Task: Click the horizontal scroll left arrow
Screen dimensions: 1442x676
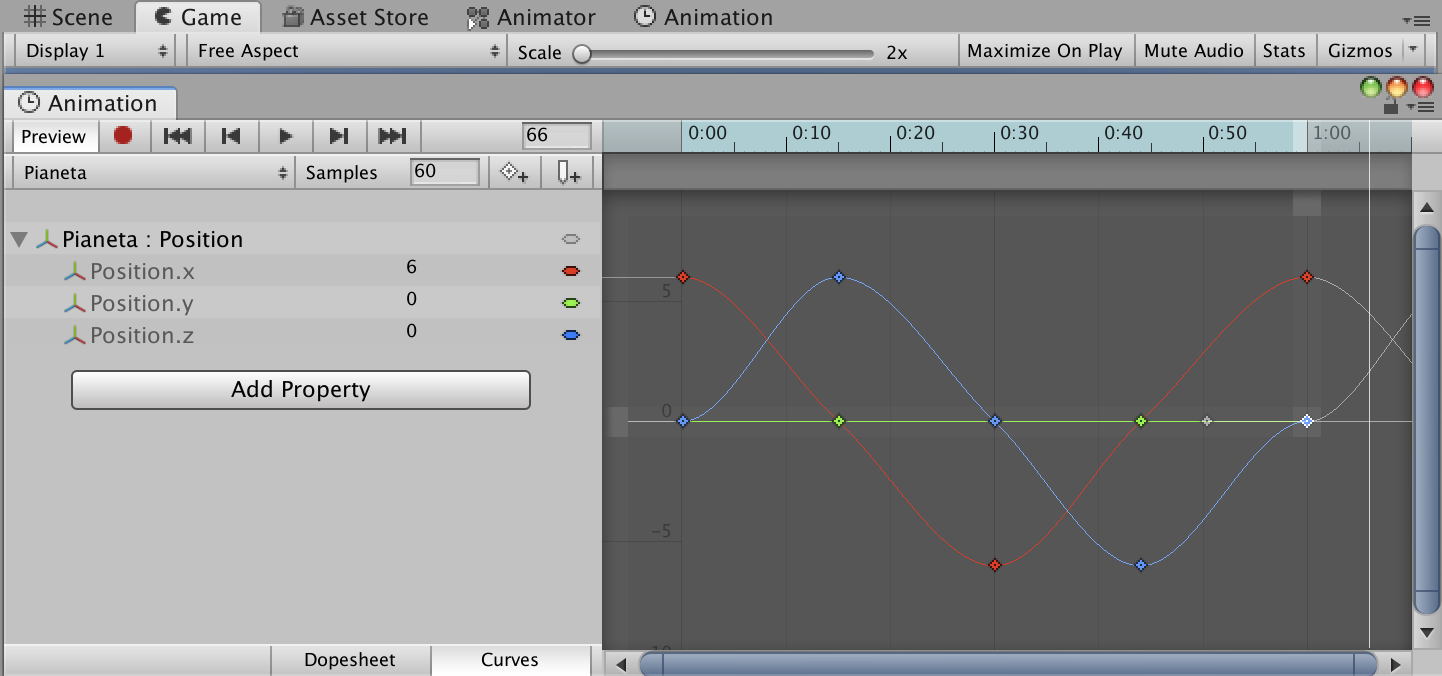Action: point(621,664)
